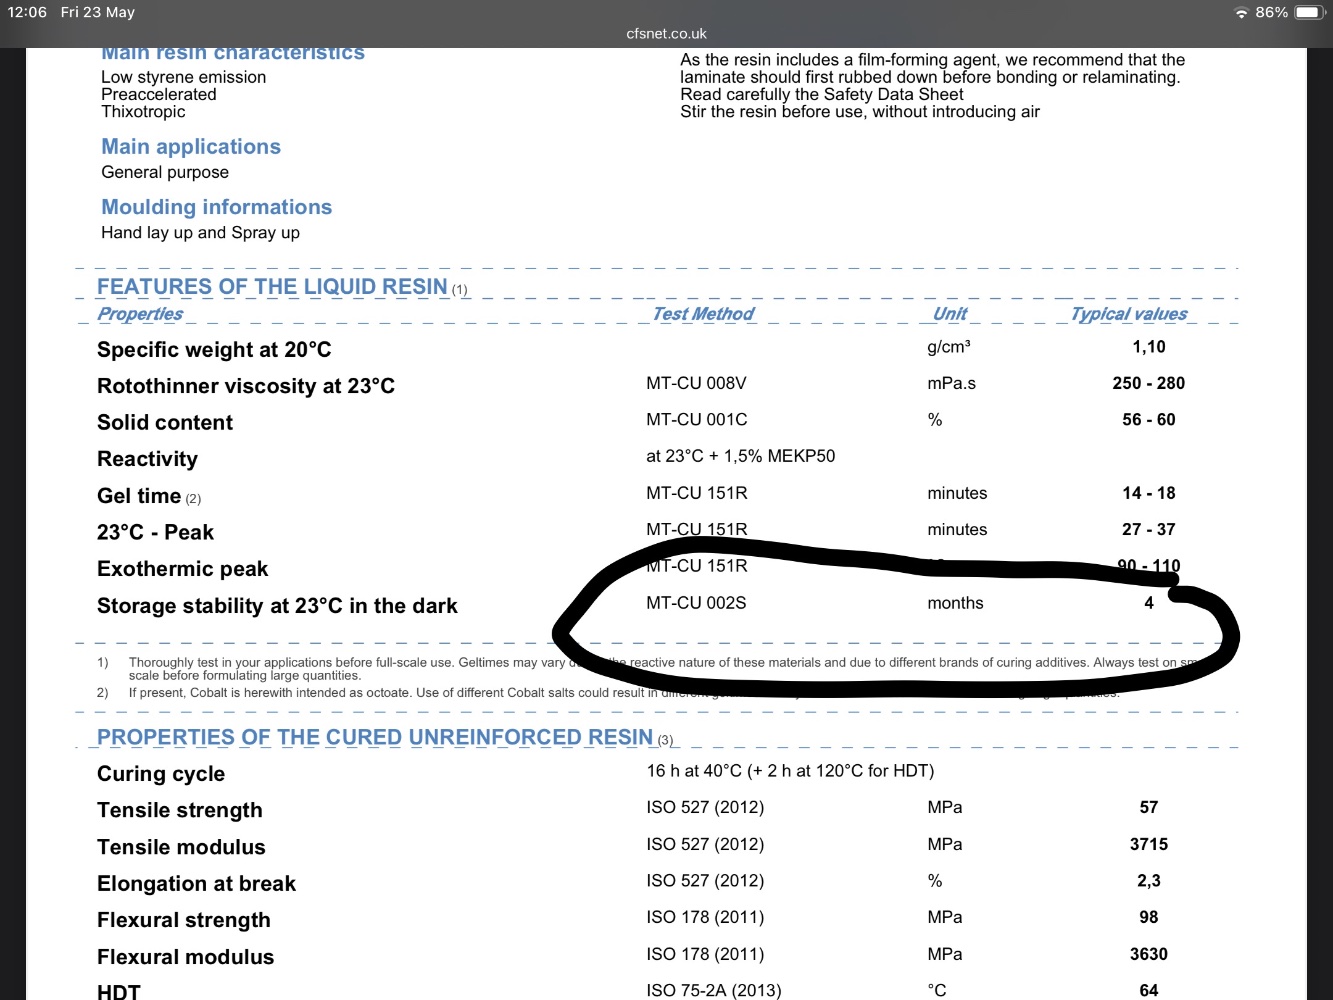1333x1000 pixels.
Task: Tap the battery icon in status bar
Action: point(1309,13)
